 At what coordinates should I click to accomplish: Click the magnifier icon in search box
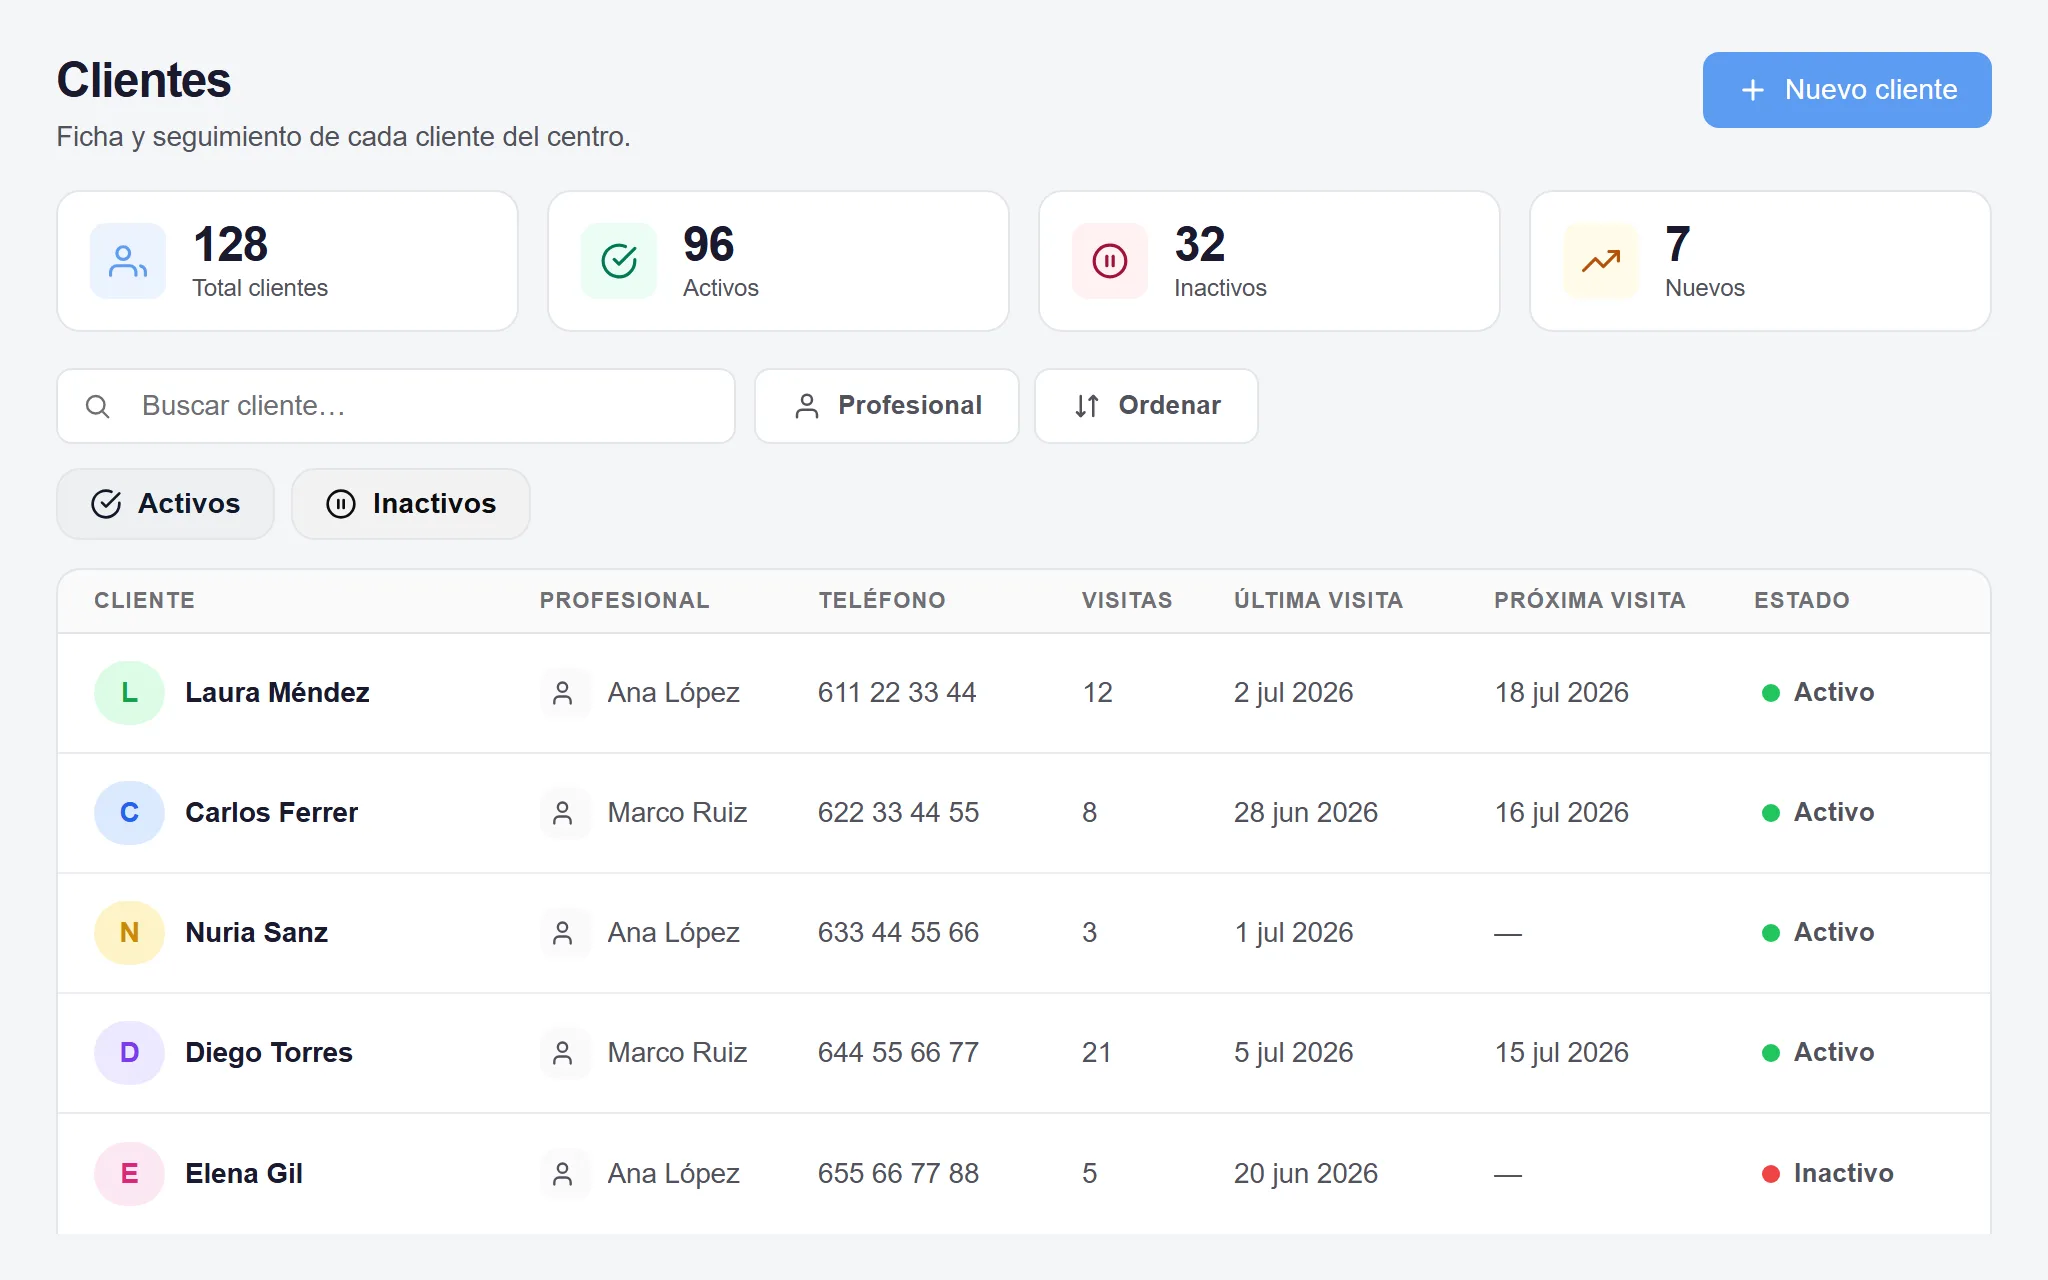click(x=98, y=406)
